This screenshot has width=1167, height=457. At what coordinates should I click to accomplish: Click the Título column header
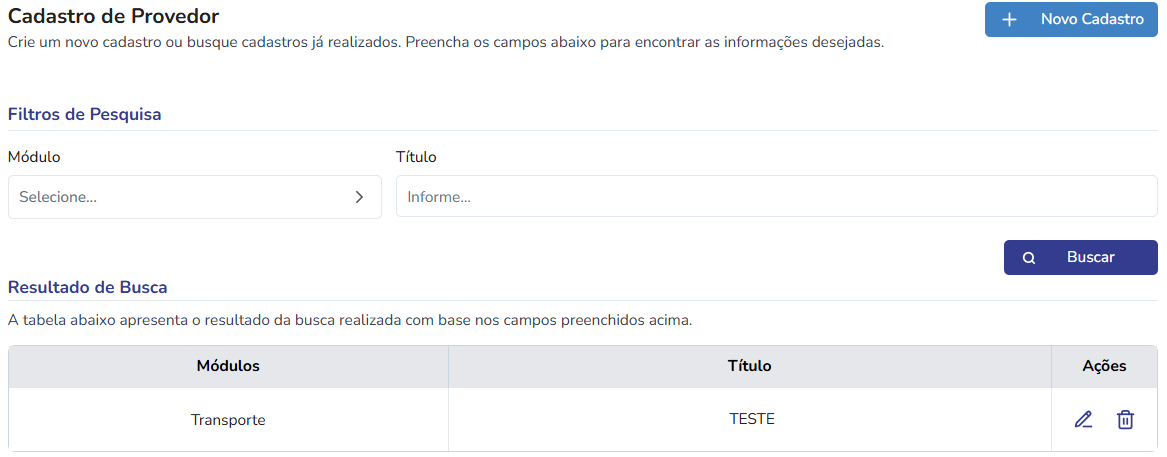(x=749, y=366)
